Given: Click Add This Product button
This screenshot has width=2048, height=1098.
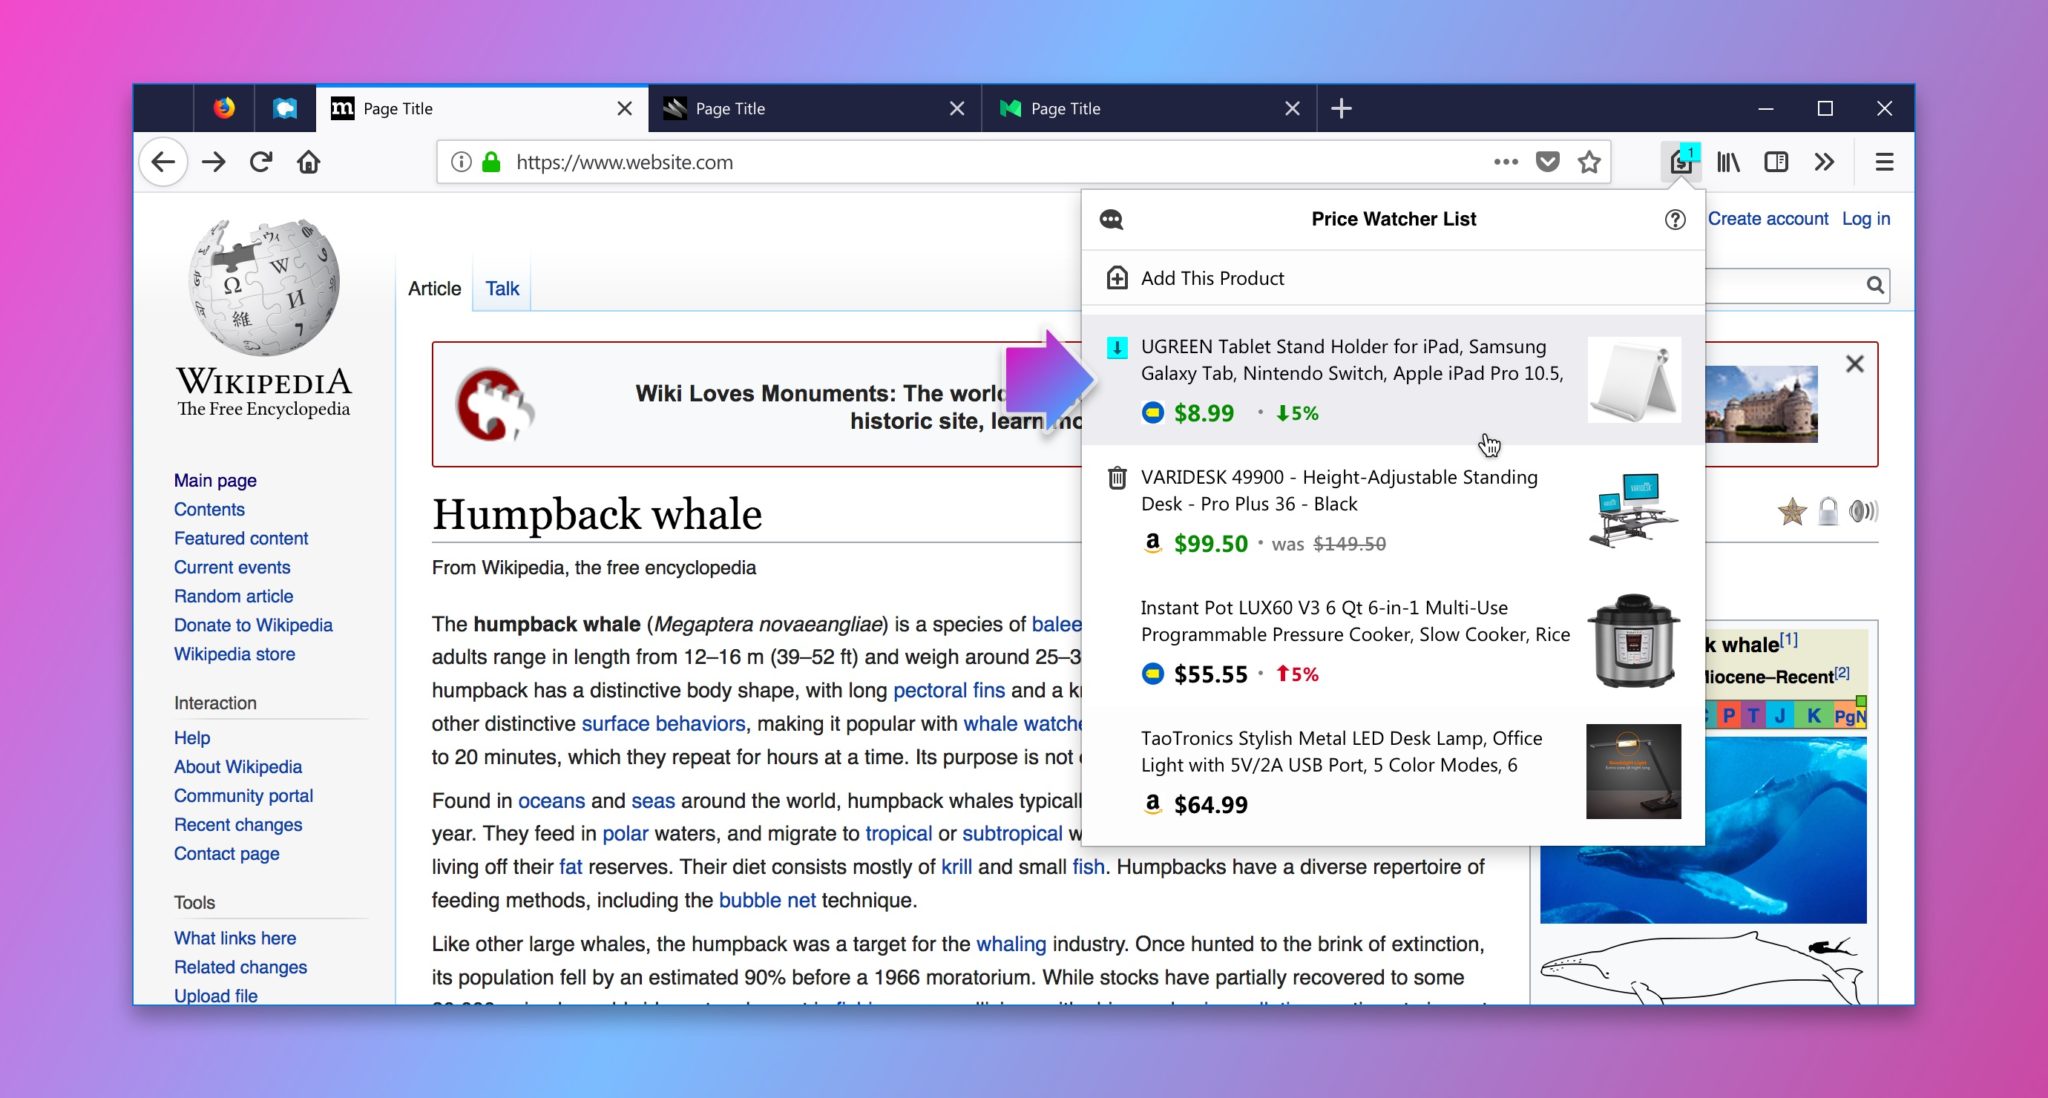Looking at the screenshot, I should click(x=1212, y=278).
